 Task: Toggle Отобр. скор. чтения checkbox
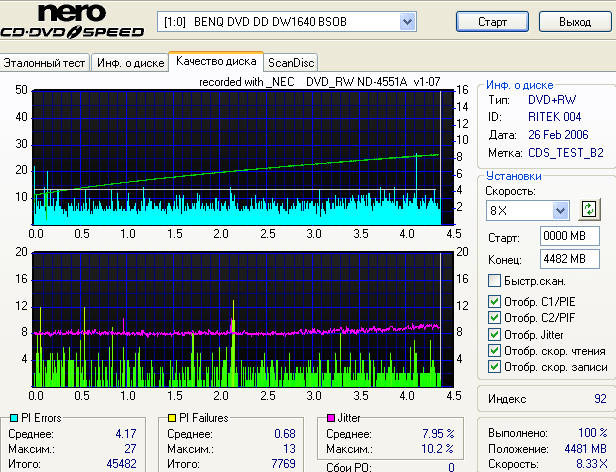pos(494,351)
